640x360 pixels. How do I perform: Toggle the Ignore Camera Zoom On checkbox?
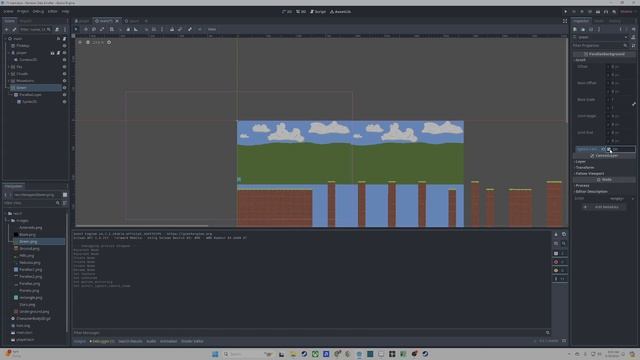point(609,149)
